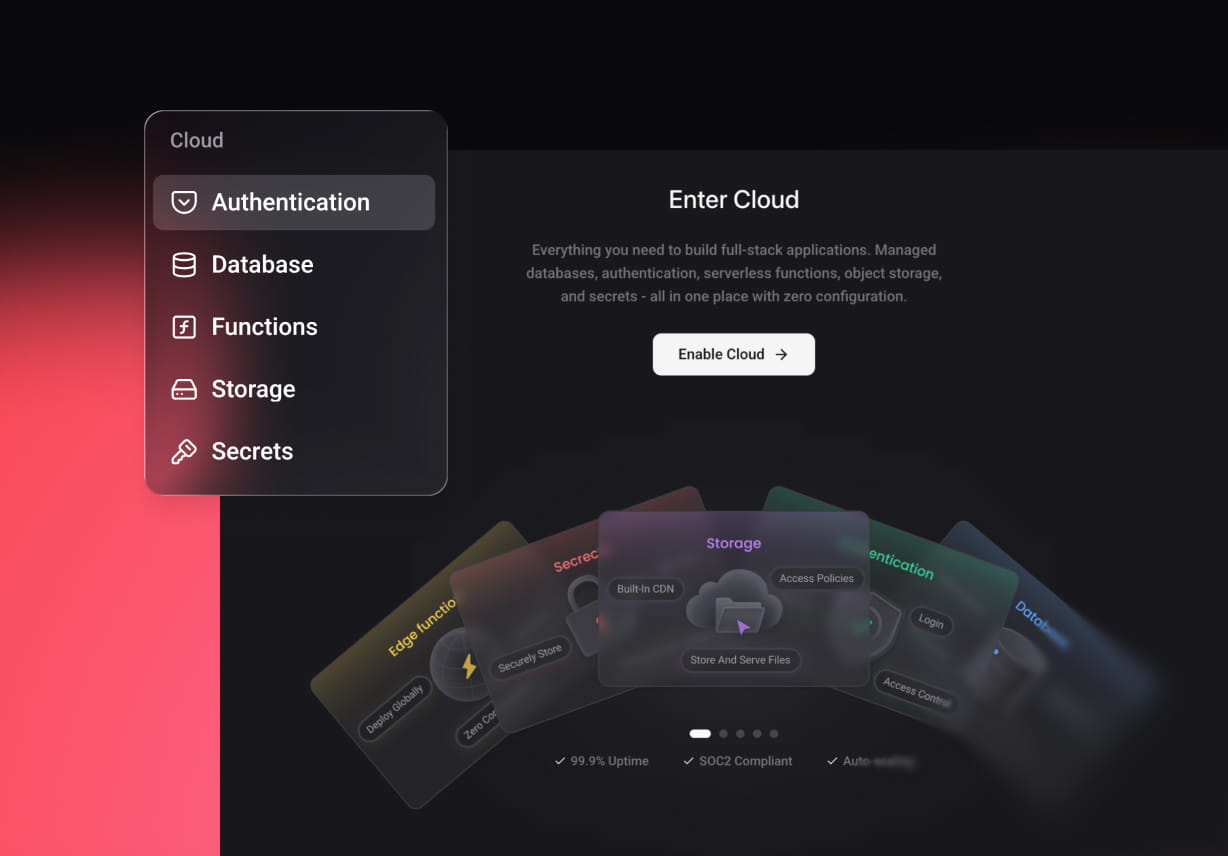Screen dimensions: 1228x856
Task: Open the Functions menu item
Action: [x=294, y=327]
